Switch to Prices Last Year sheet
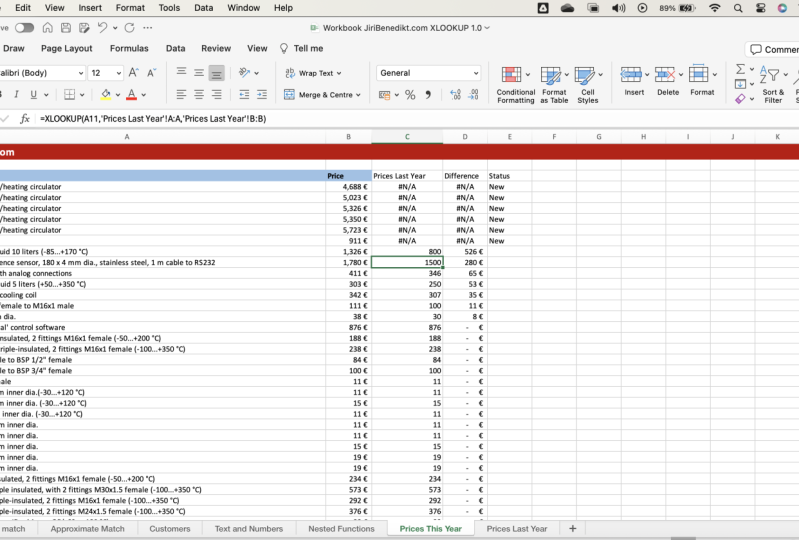This screenshot has height=540, width=799. [x=517, y=529]
